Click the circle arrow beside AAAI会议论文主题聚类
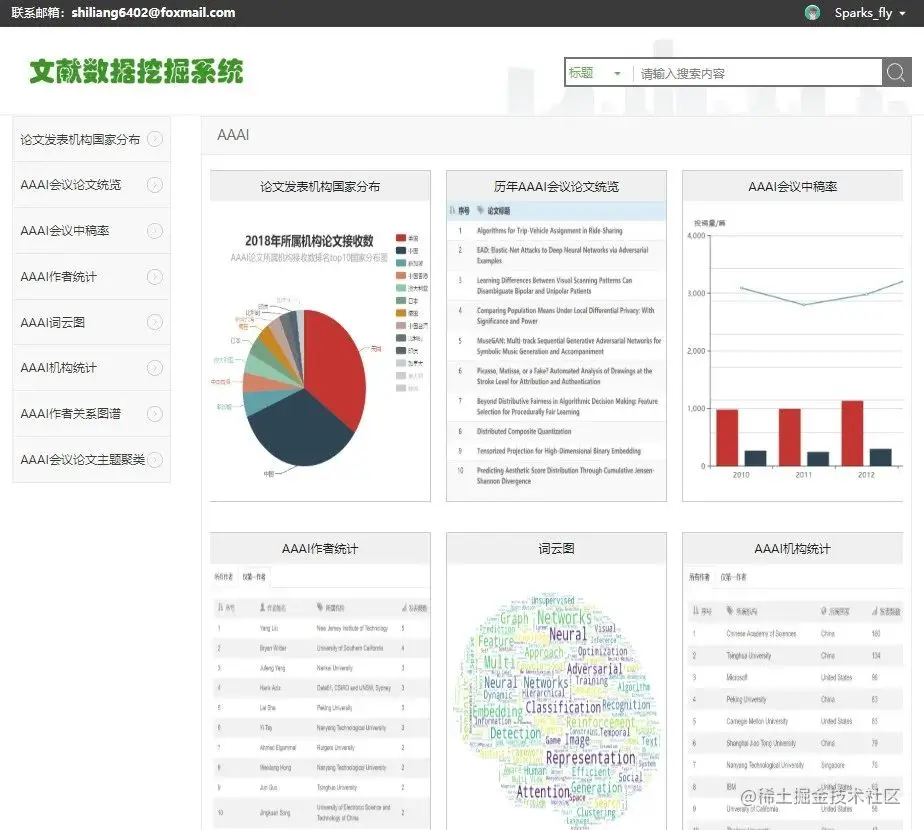Screen dimensions: 924x830 (x=154, y=459)
